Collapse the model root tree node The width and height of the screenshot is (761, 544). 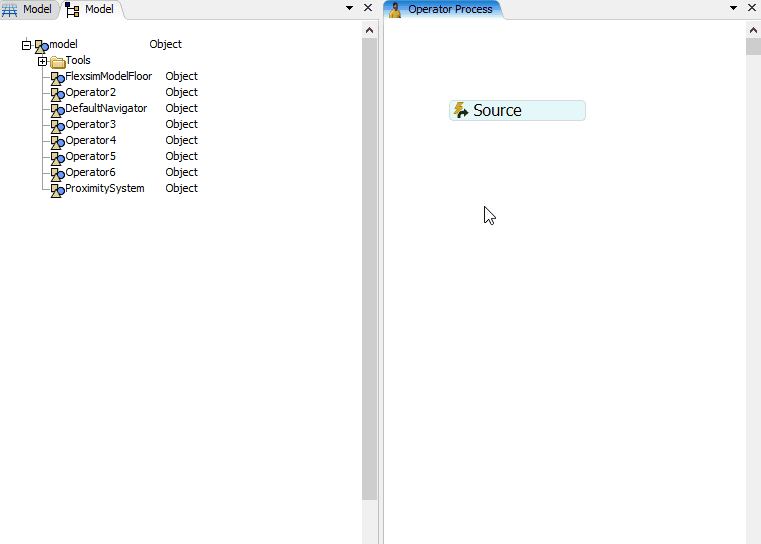tap(27, 45)
